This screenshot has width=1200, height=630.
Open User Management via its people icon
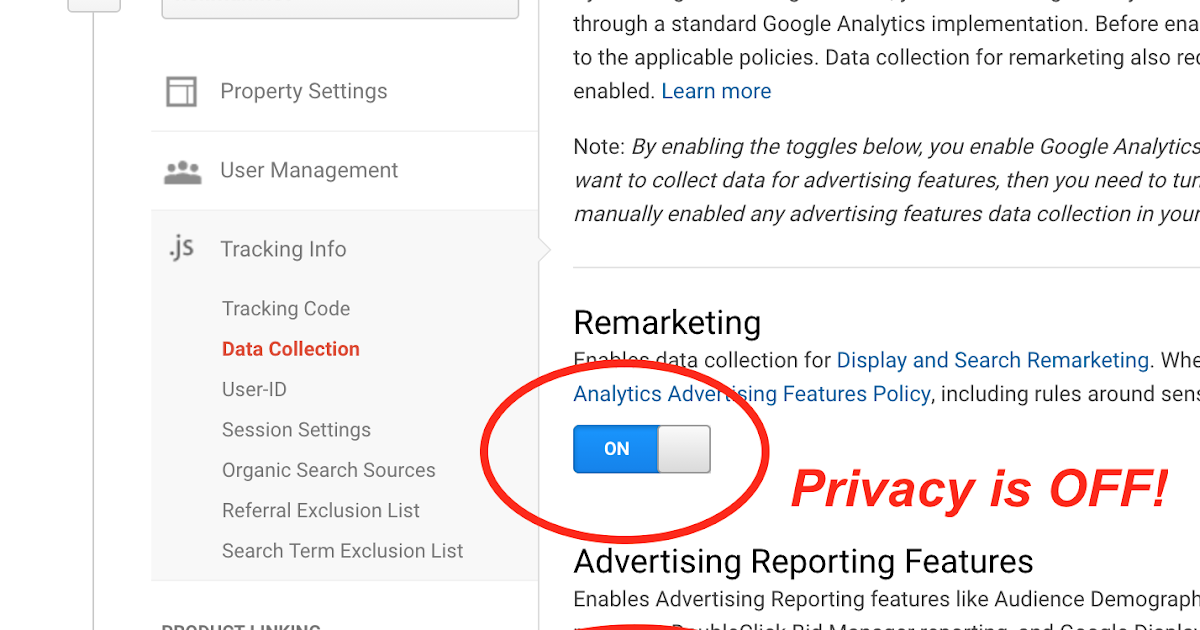[x=184, y=170]
